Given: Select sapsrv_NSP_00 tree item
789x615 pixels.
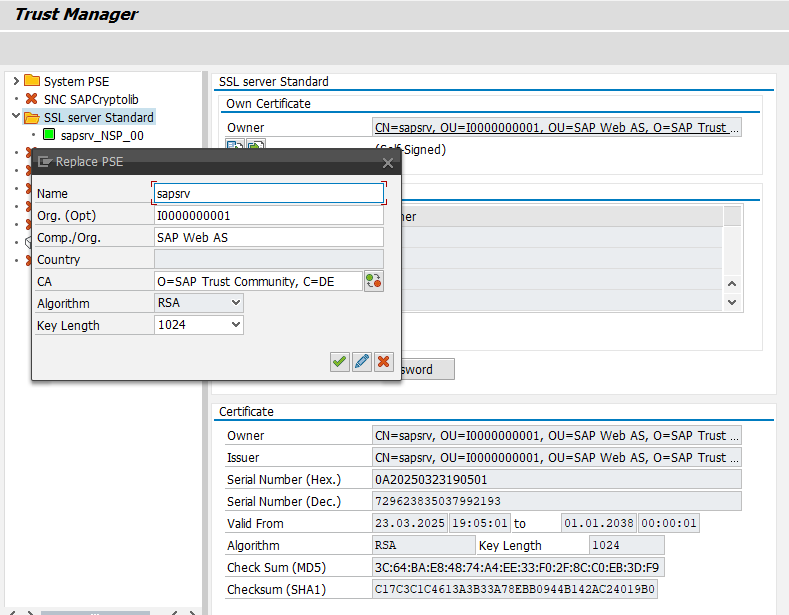Looking at the screenshot, I should [102, 135].
